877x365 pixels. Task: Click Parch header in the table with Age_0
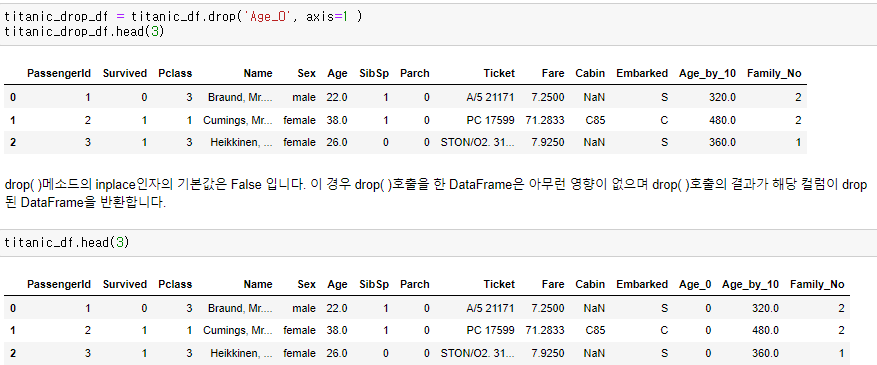(415, 285)
